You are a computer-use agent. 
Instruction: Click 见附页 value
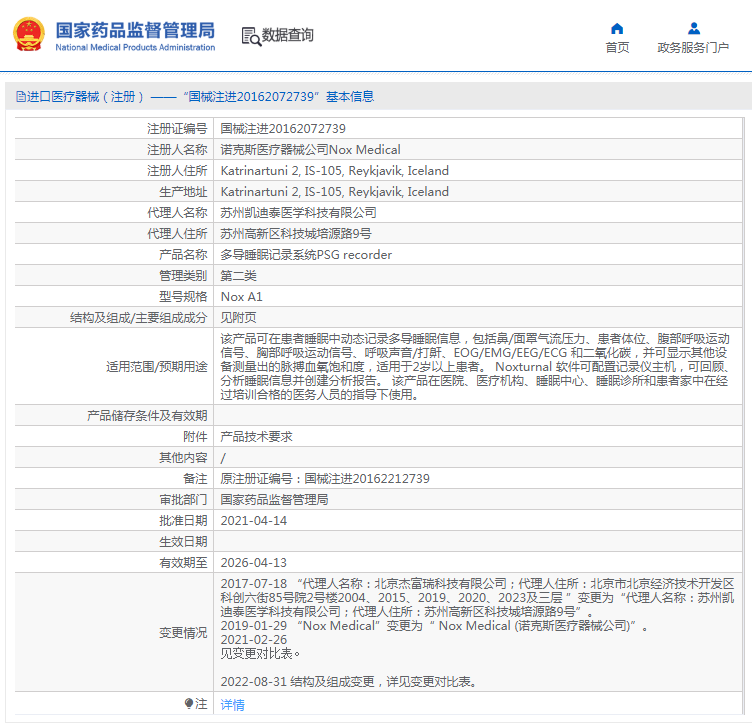pos(238,317)
